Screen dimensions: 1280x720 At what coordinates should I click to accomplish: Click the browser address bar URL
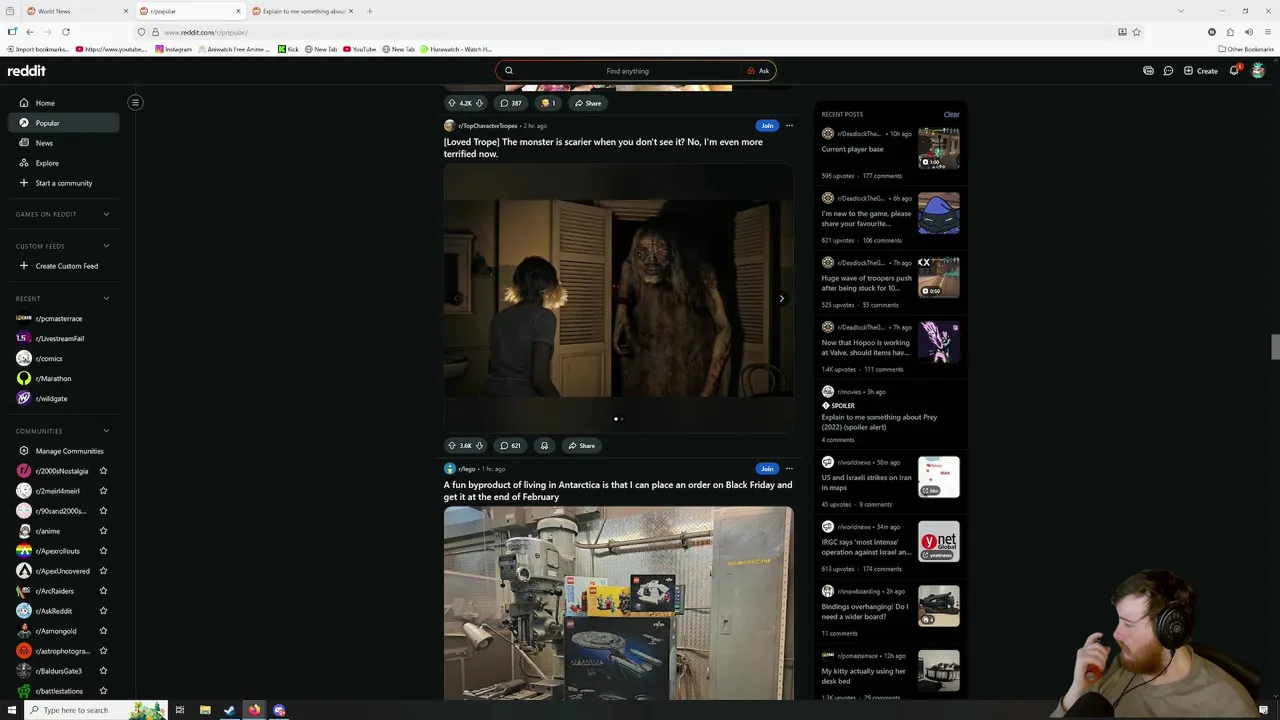coord(206,32)
